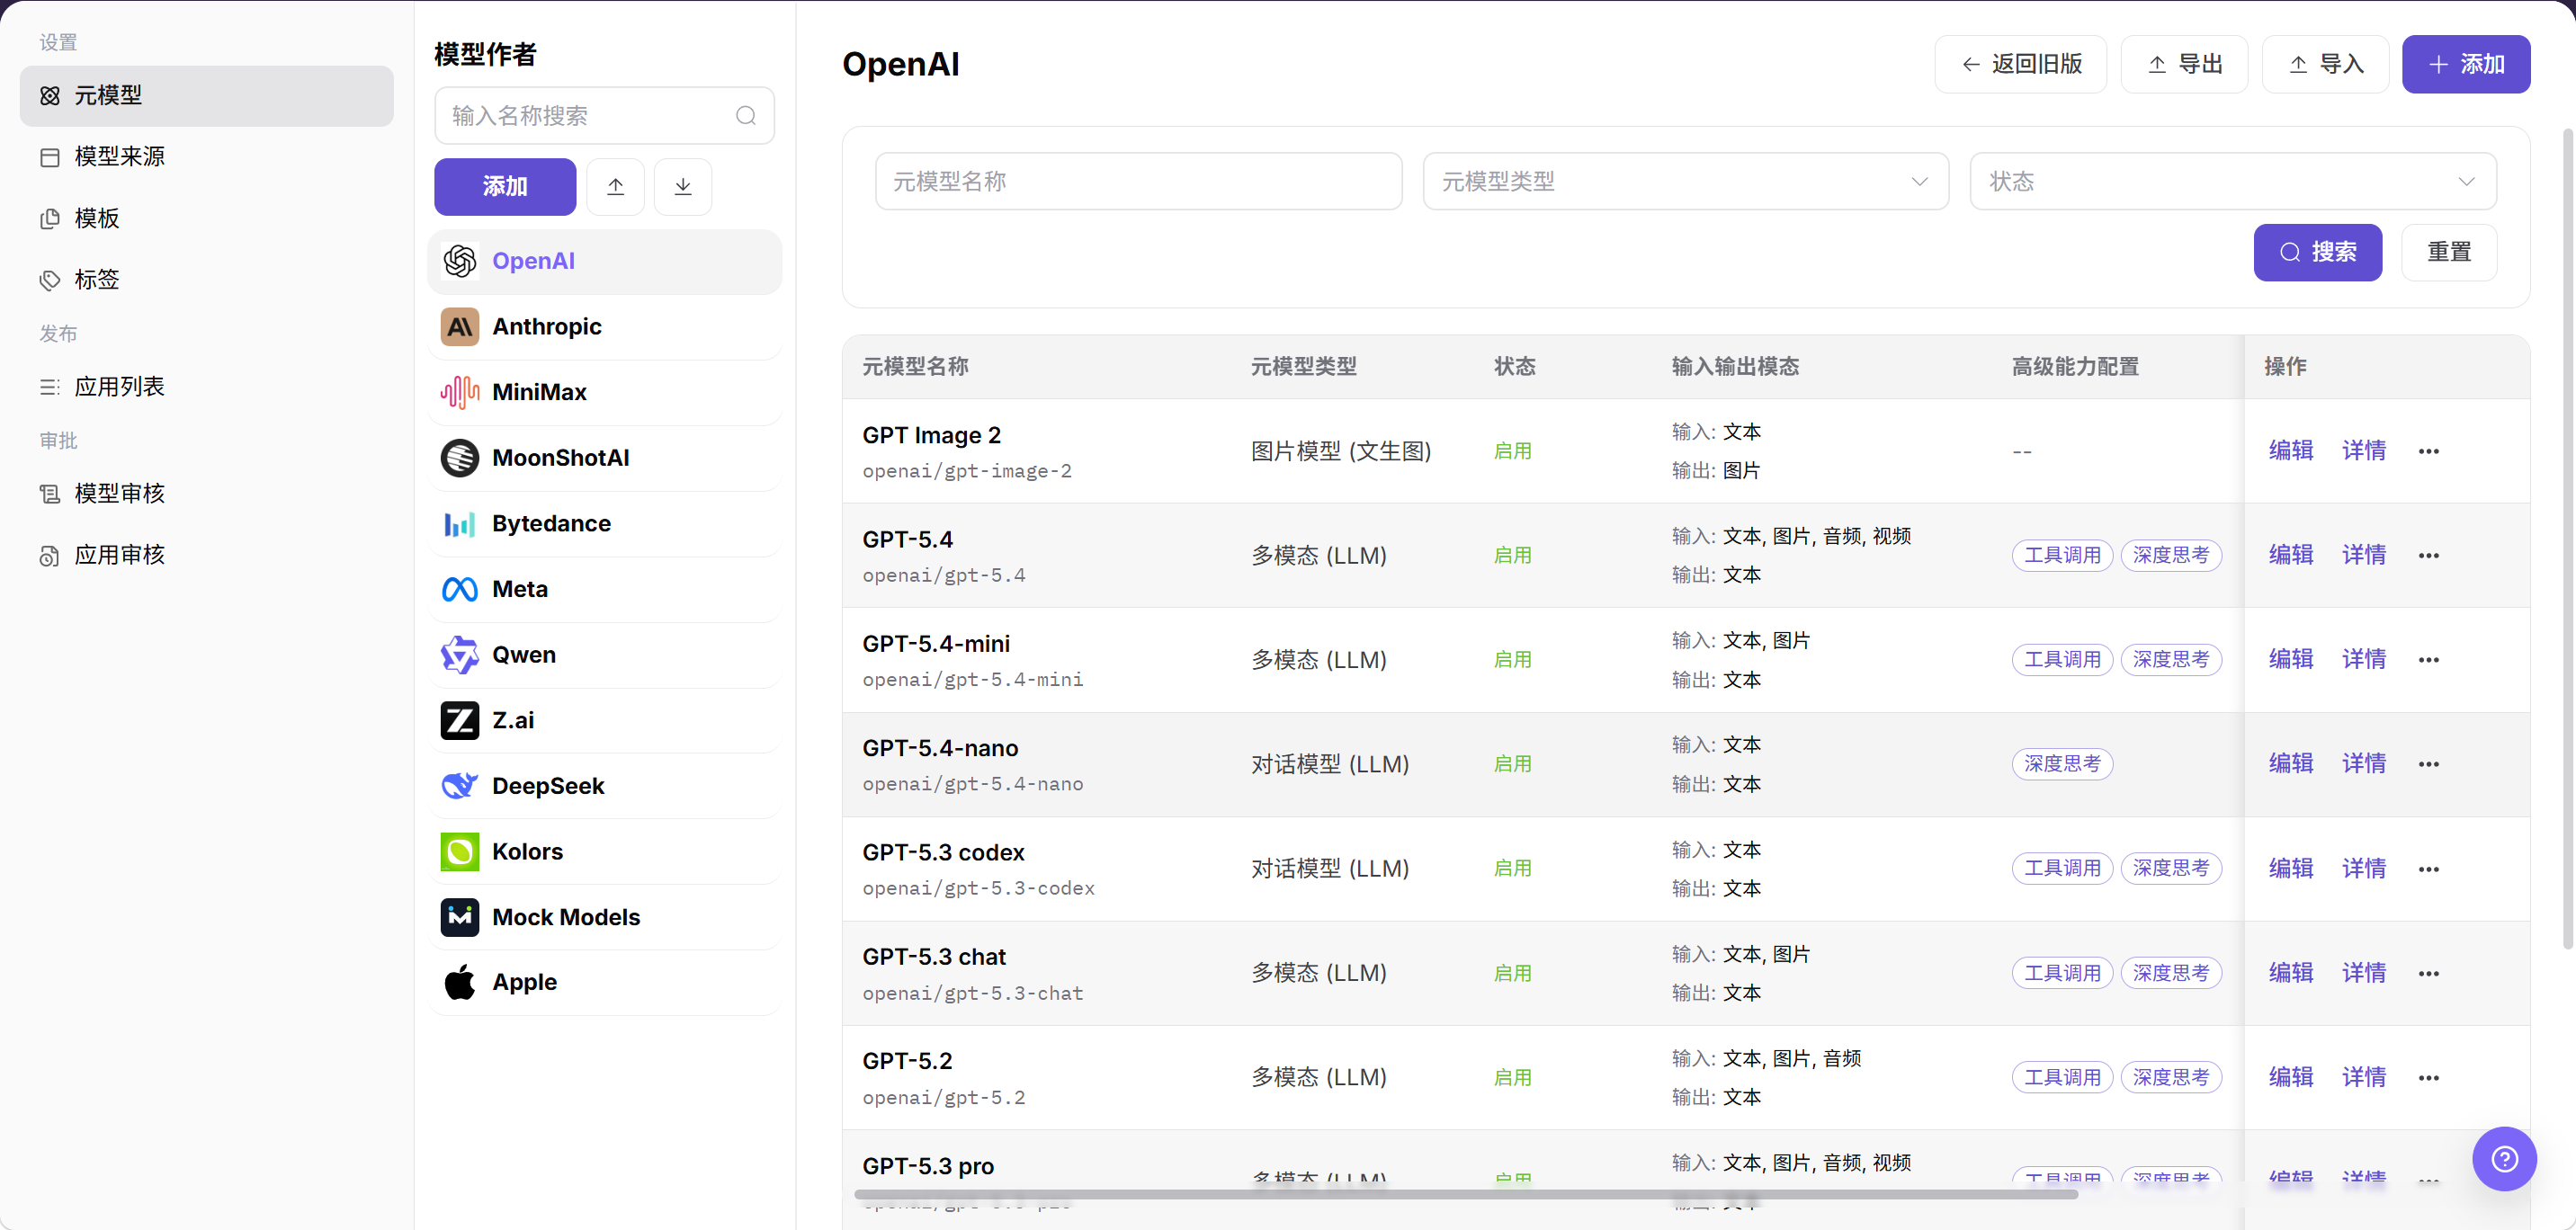
Task: Click the Anthropic logo icon
Action: pos(460,327)
